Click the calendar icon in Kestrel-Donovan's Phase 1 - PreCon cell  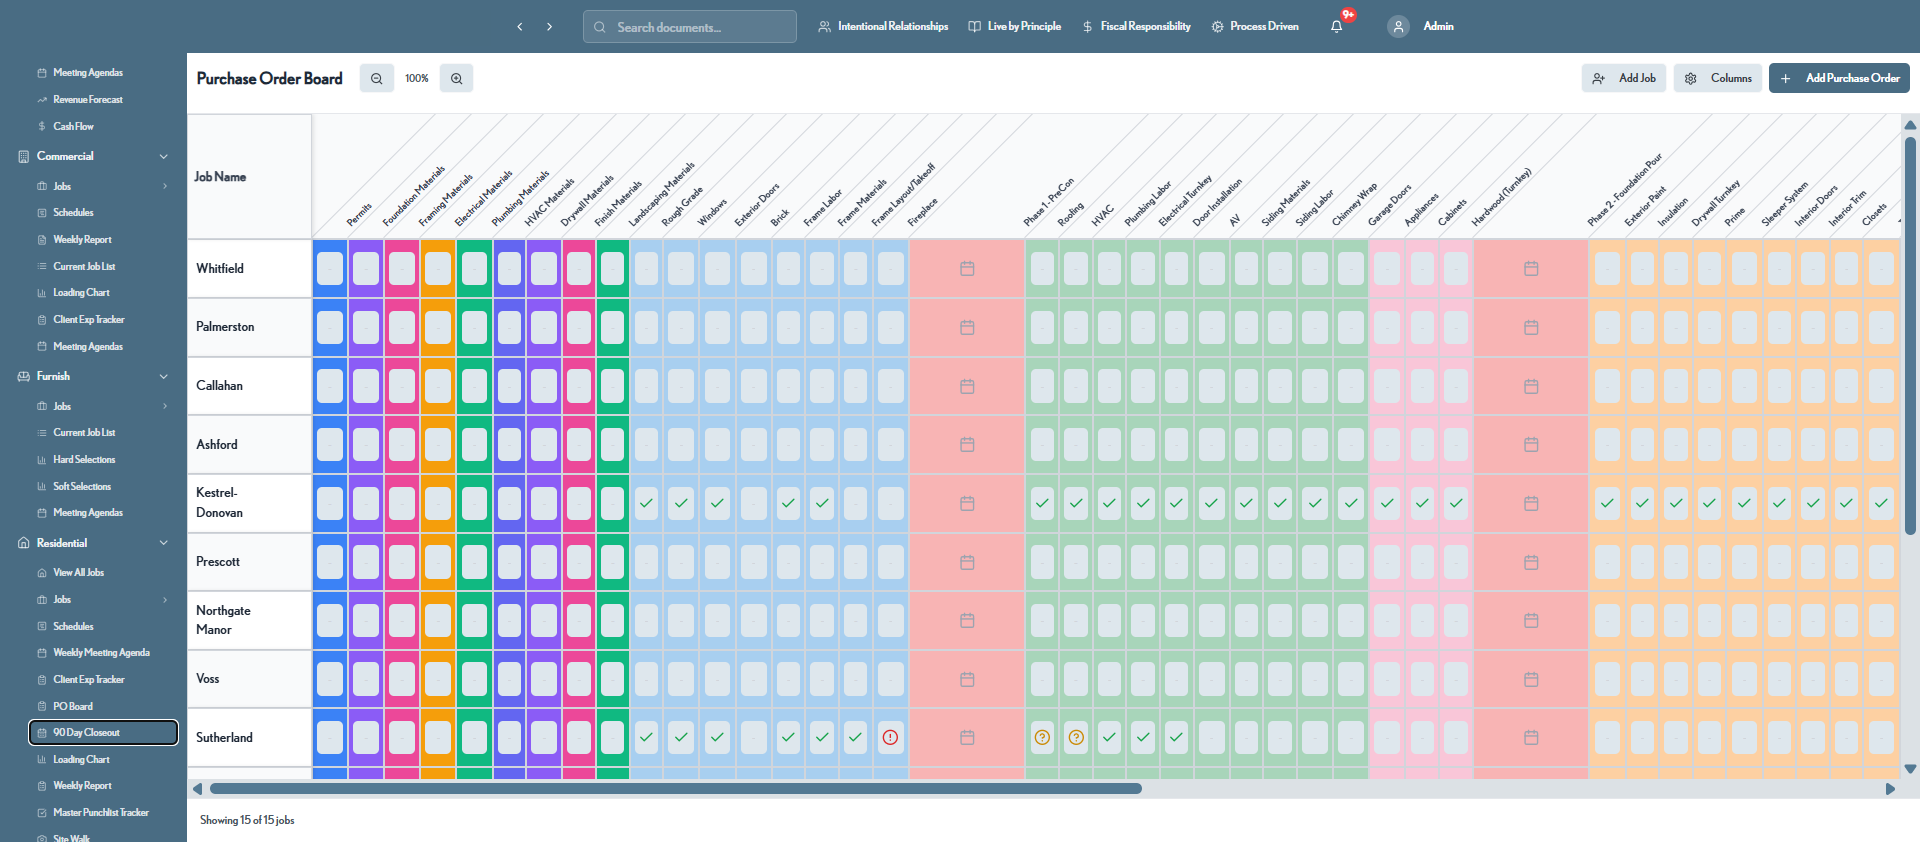point(967,503)
